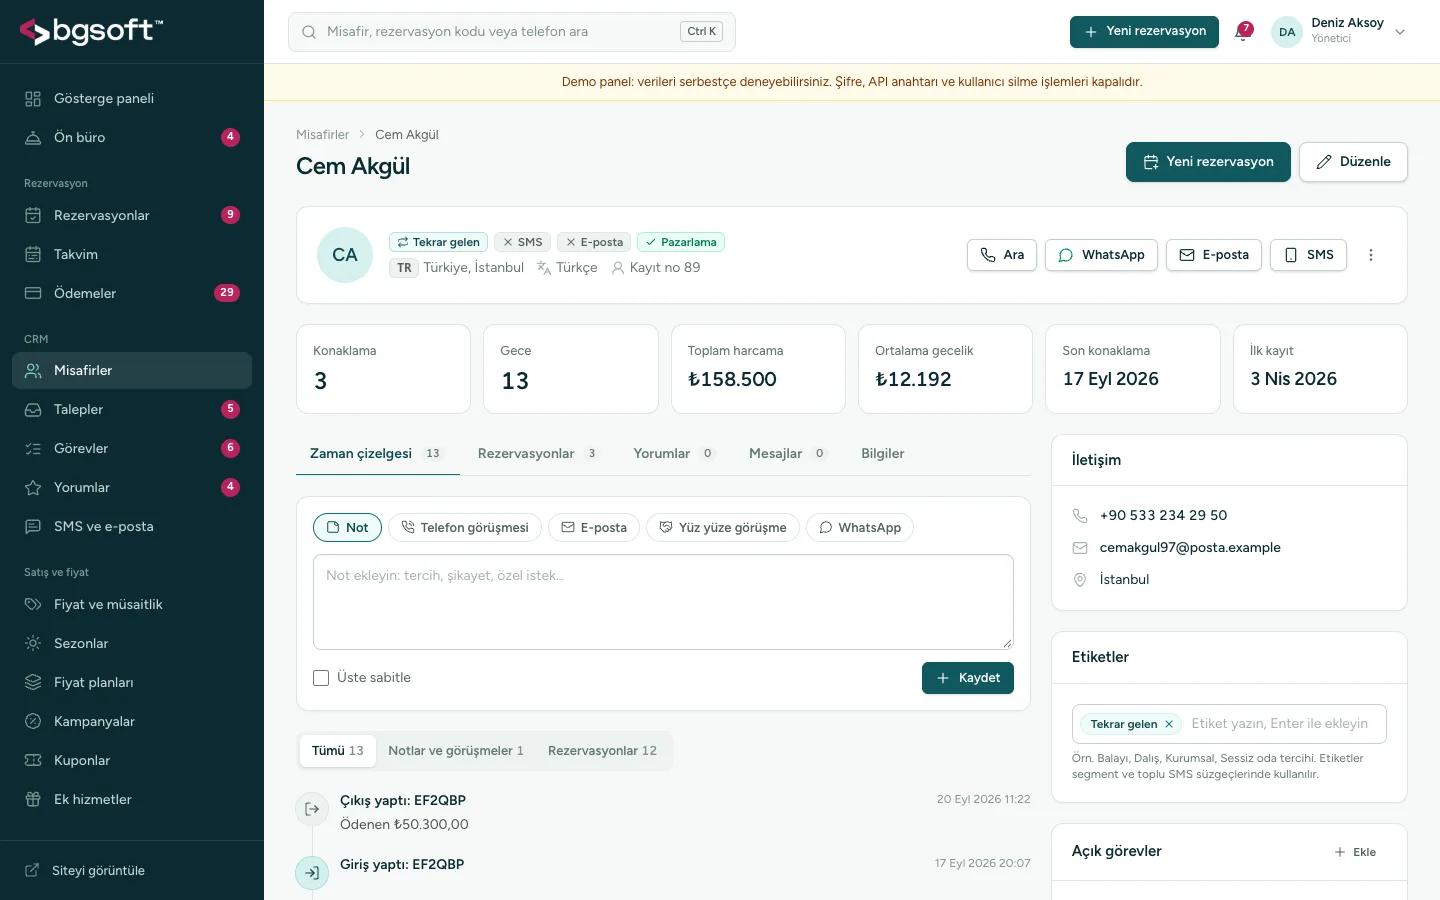Screen dimensions: 1440x900
Task: Open Kampanyalar in sidebar
Action: coord(132,721)
